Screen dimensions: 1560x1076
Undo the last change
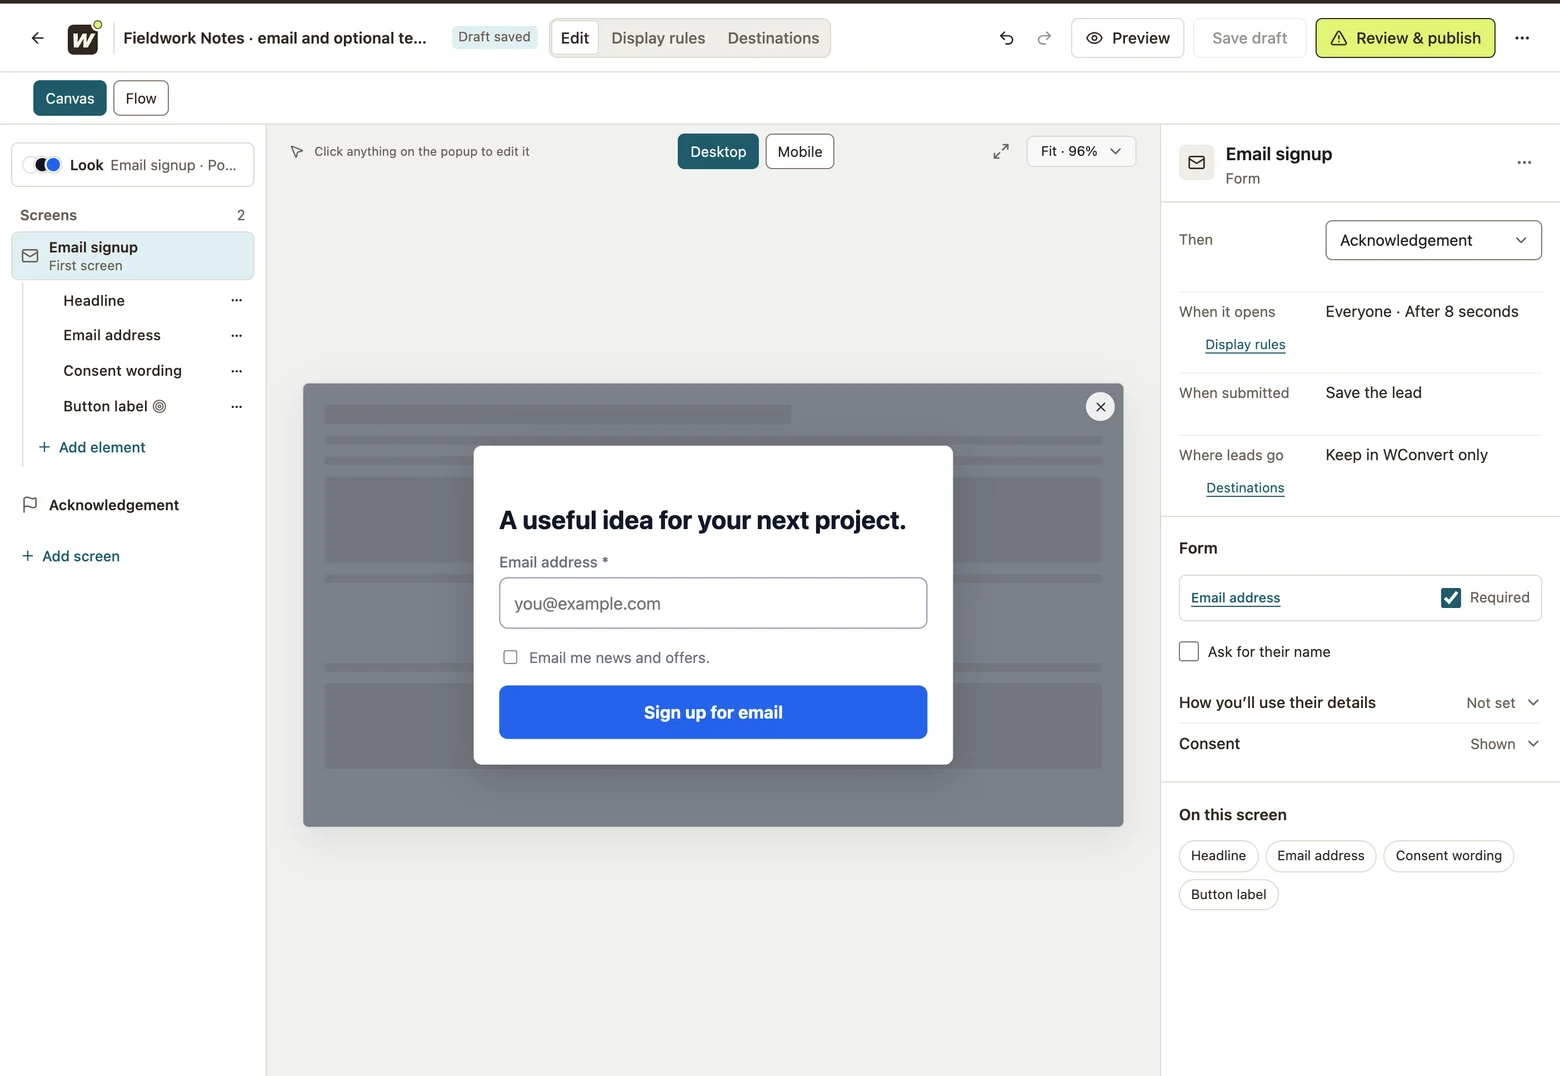point(1007,38)
